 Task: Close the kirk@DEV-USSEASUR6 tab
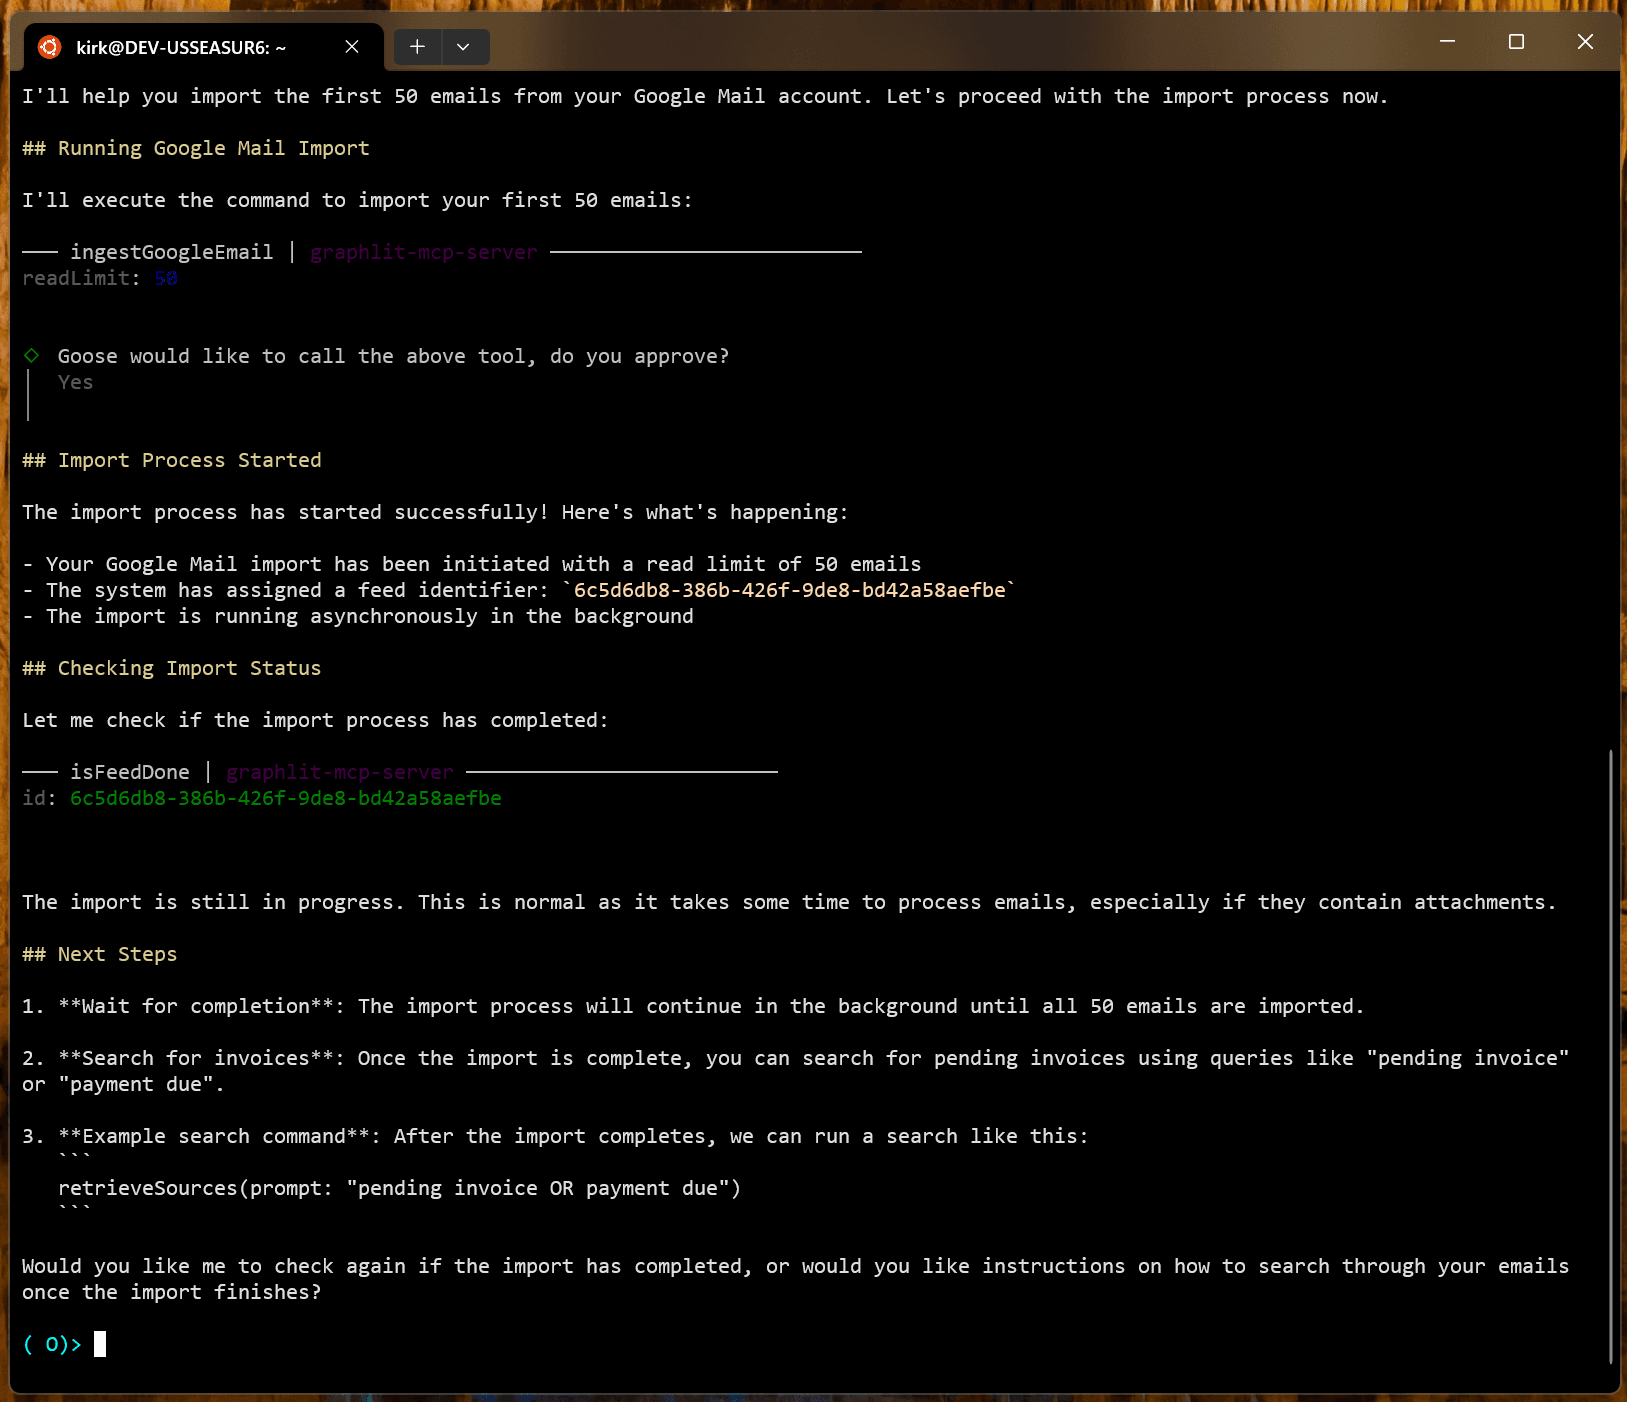point(352,47)
